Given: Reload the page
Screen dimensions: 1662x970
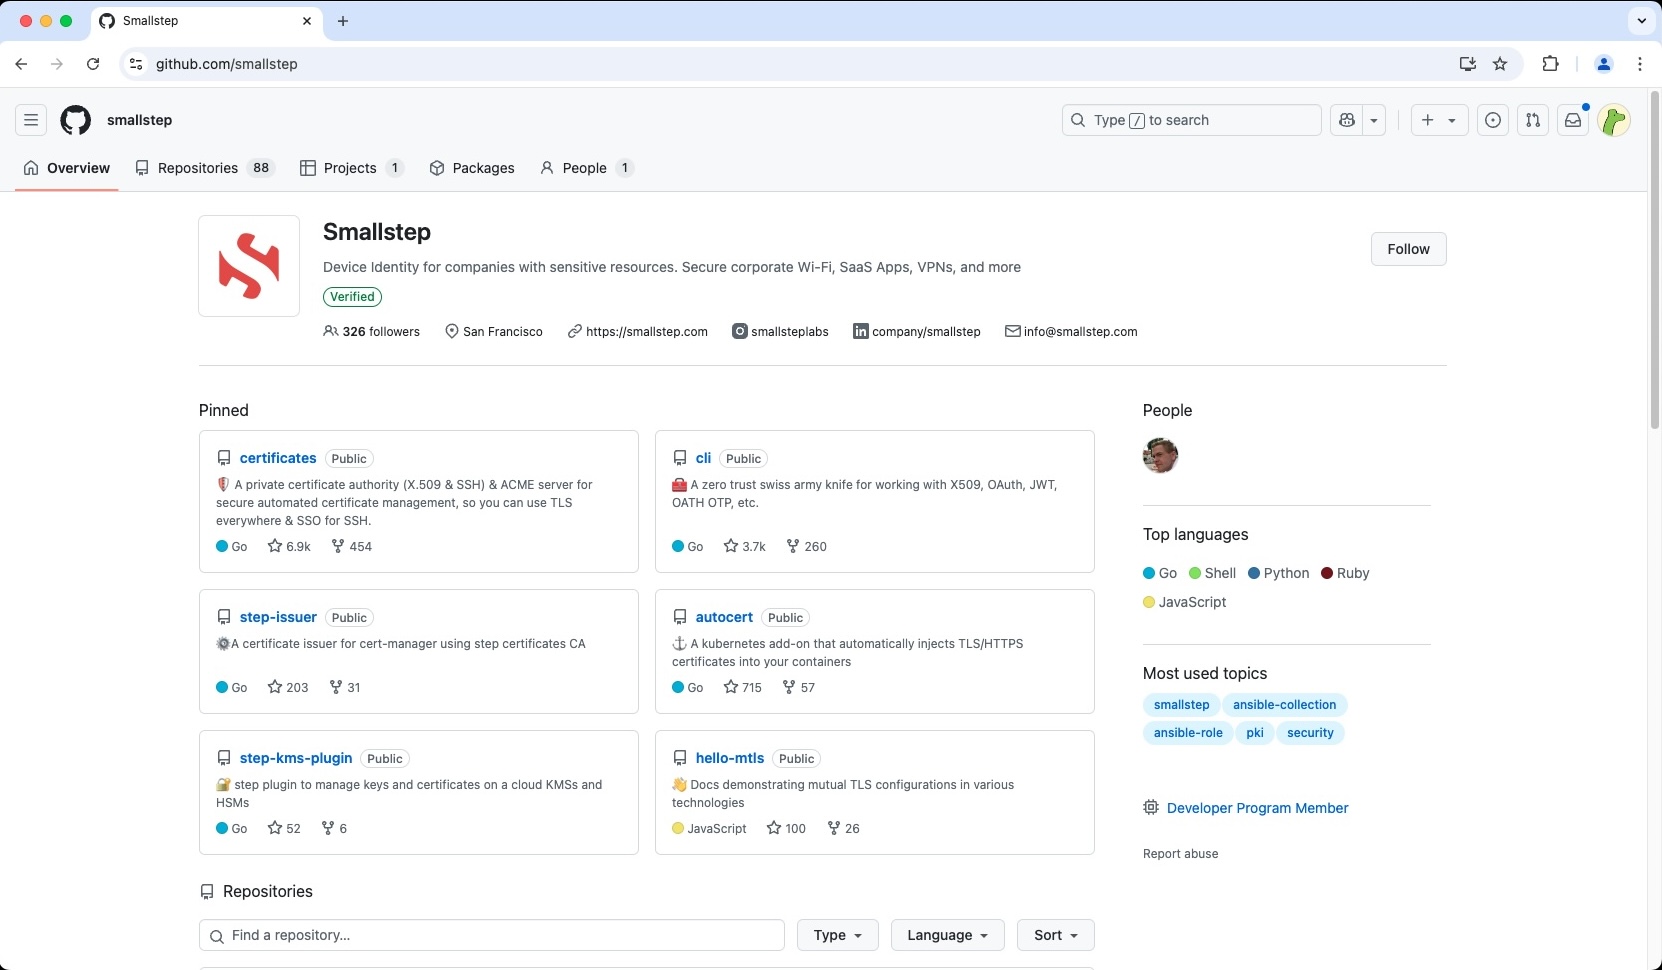Looking at the screenshot, I should click(x=93, y=64).
